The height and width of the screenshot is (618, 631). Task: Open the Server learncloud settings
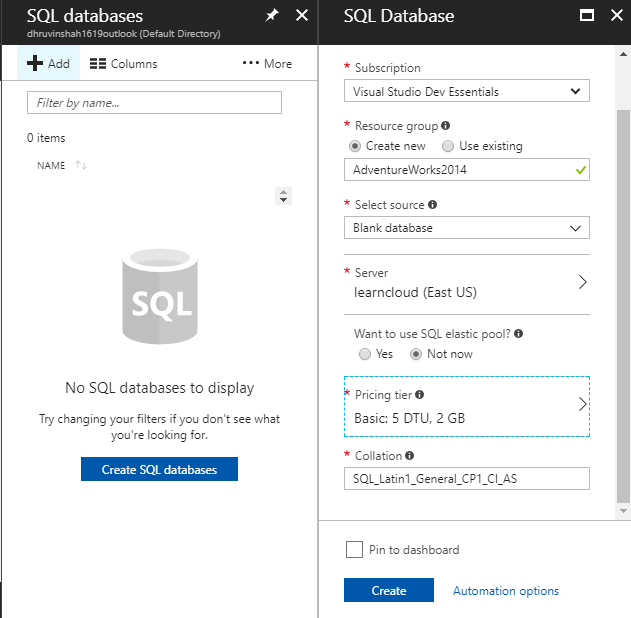466,283
